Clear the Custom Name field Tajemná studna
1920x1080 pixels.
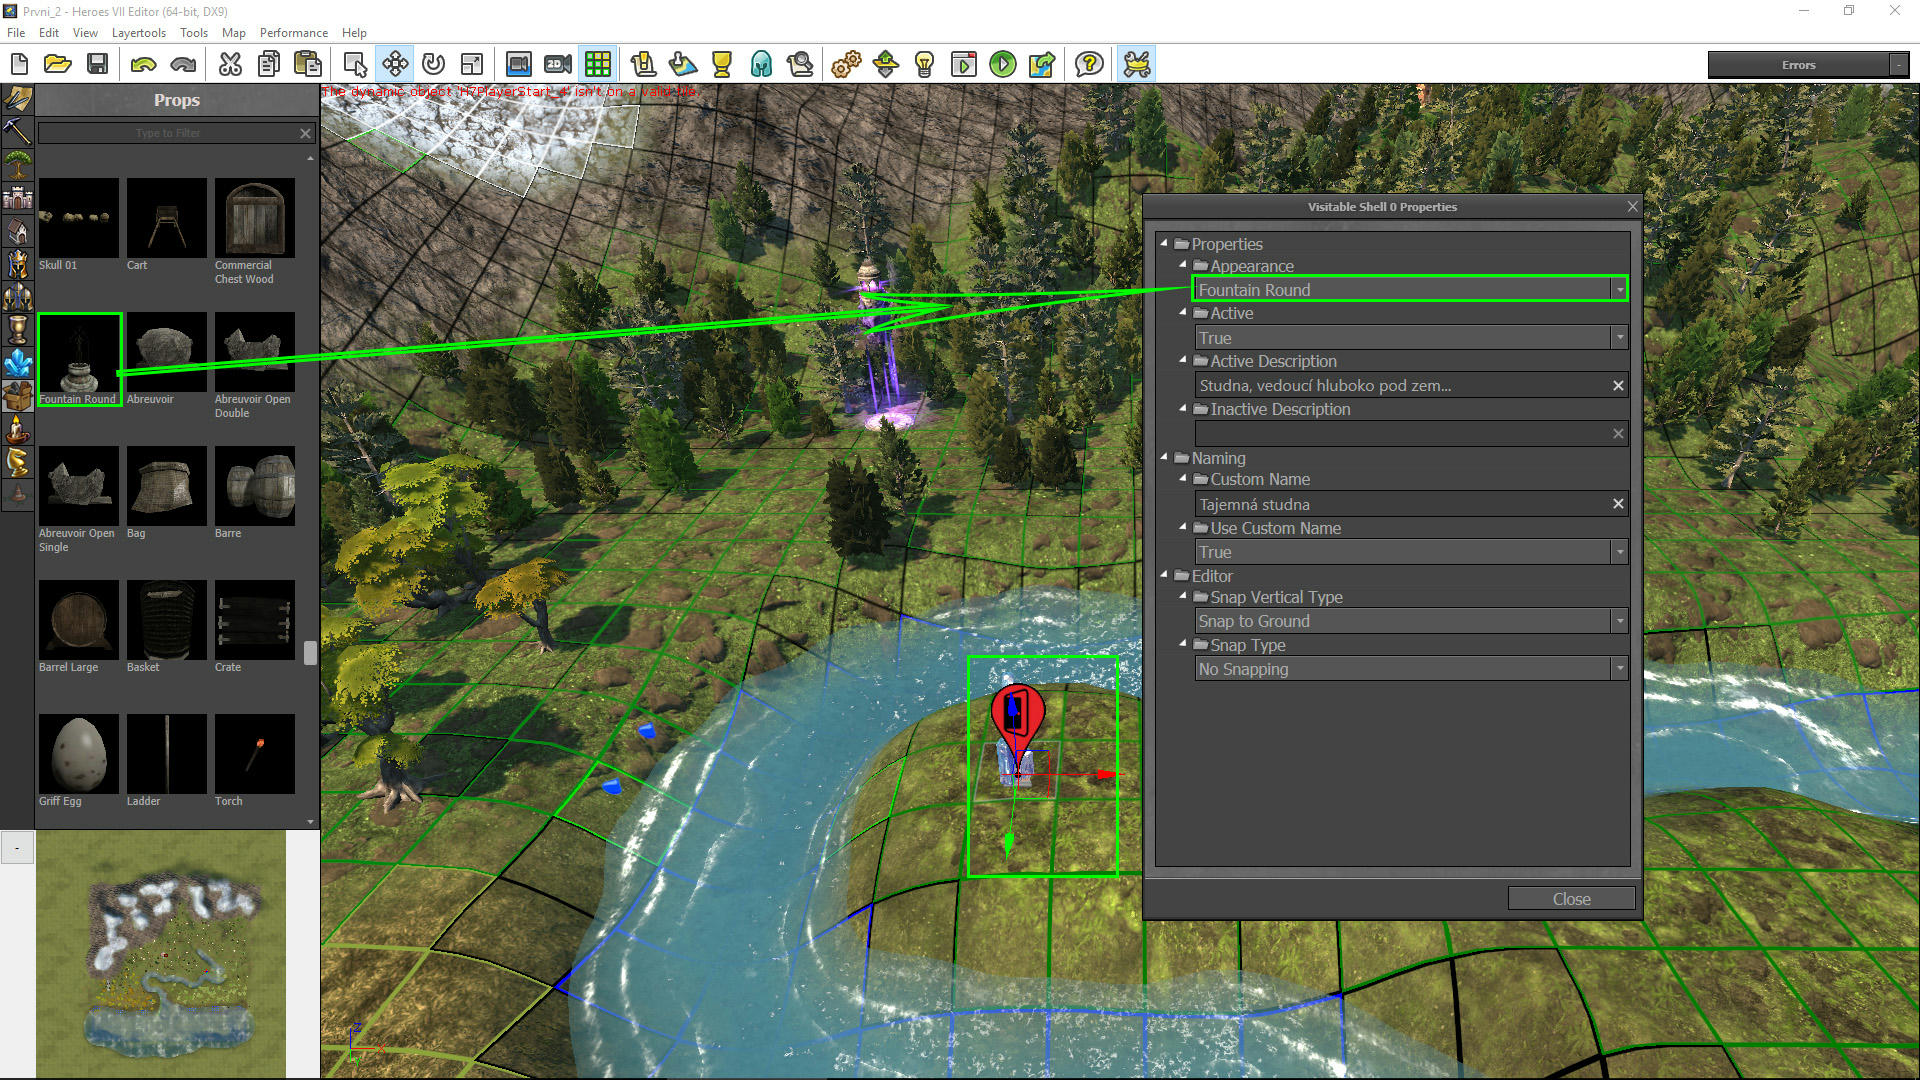click(1618, 504)
